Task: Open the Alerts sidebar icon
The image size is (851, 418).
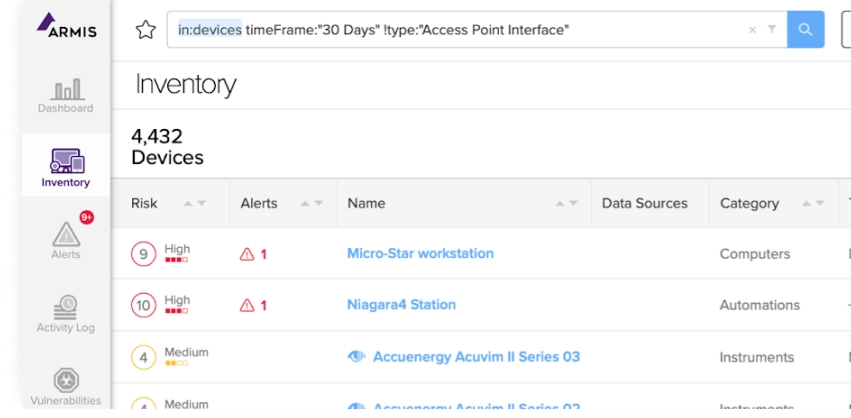Action: click(x=65, y=240)
